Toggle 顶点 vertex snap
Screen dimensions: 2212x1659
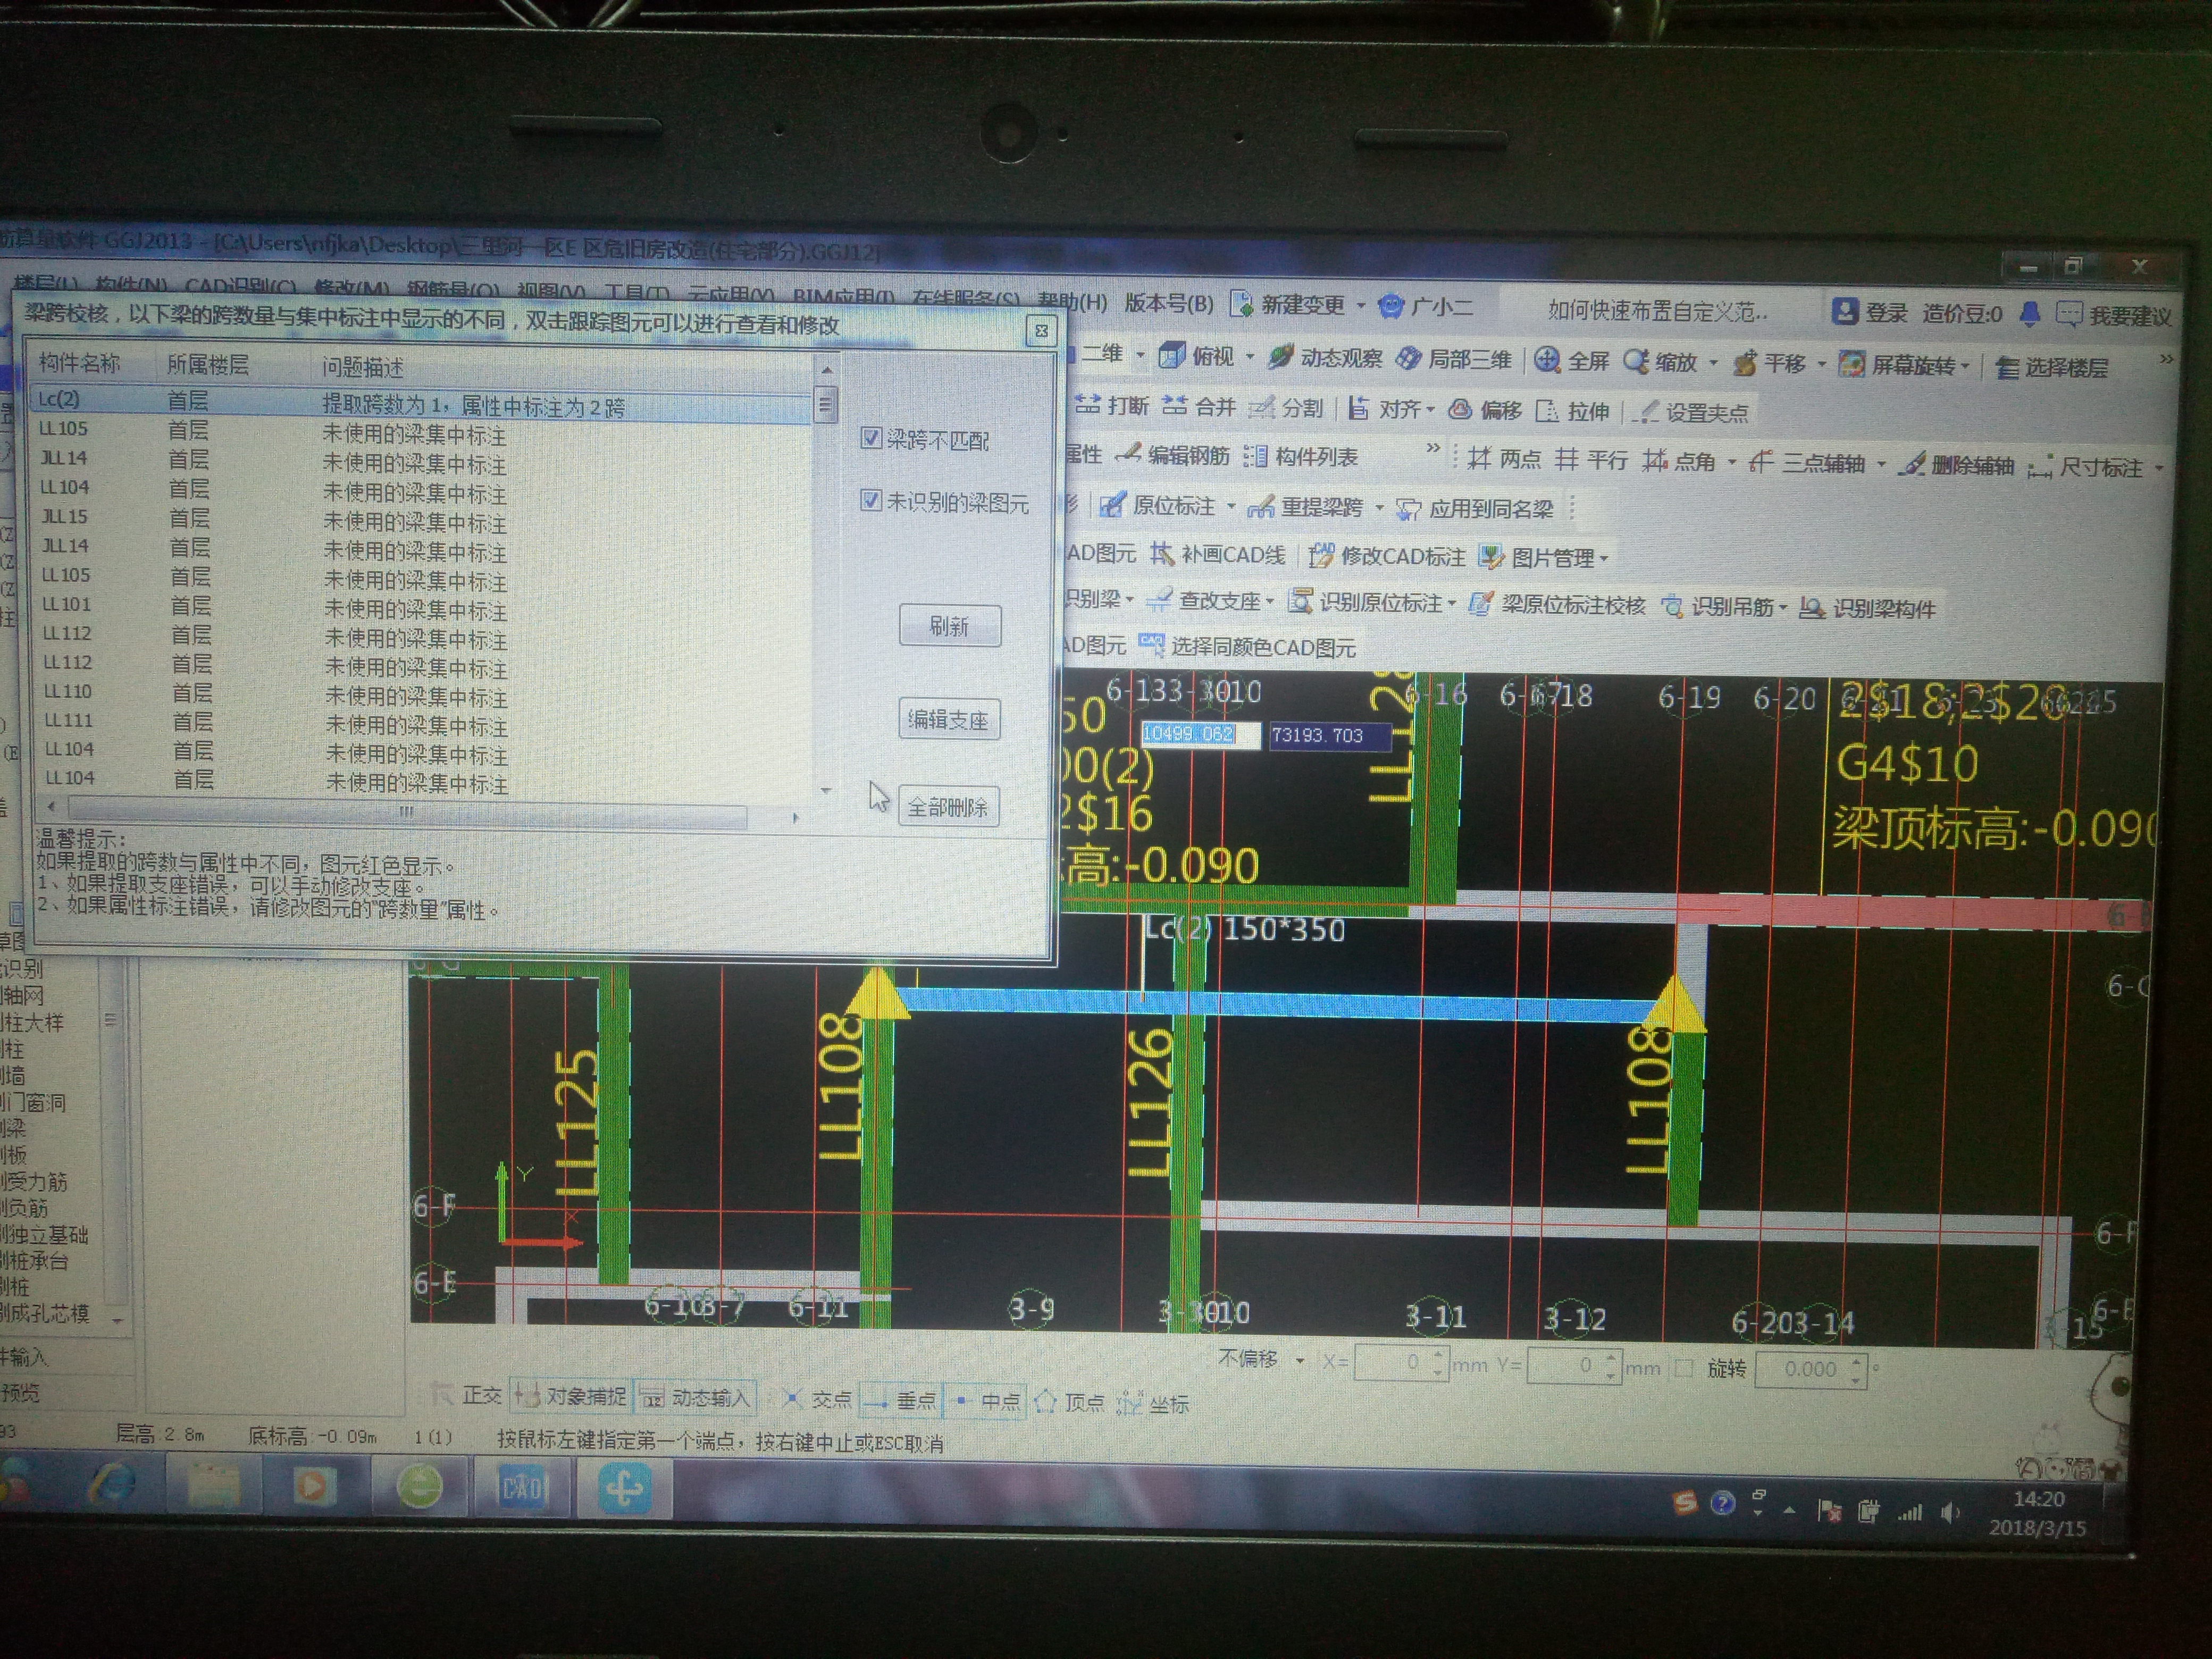pos(1069,1402)
